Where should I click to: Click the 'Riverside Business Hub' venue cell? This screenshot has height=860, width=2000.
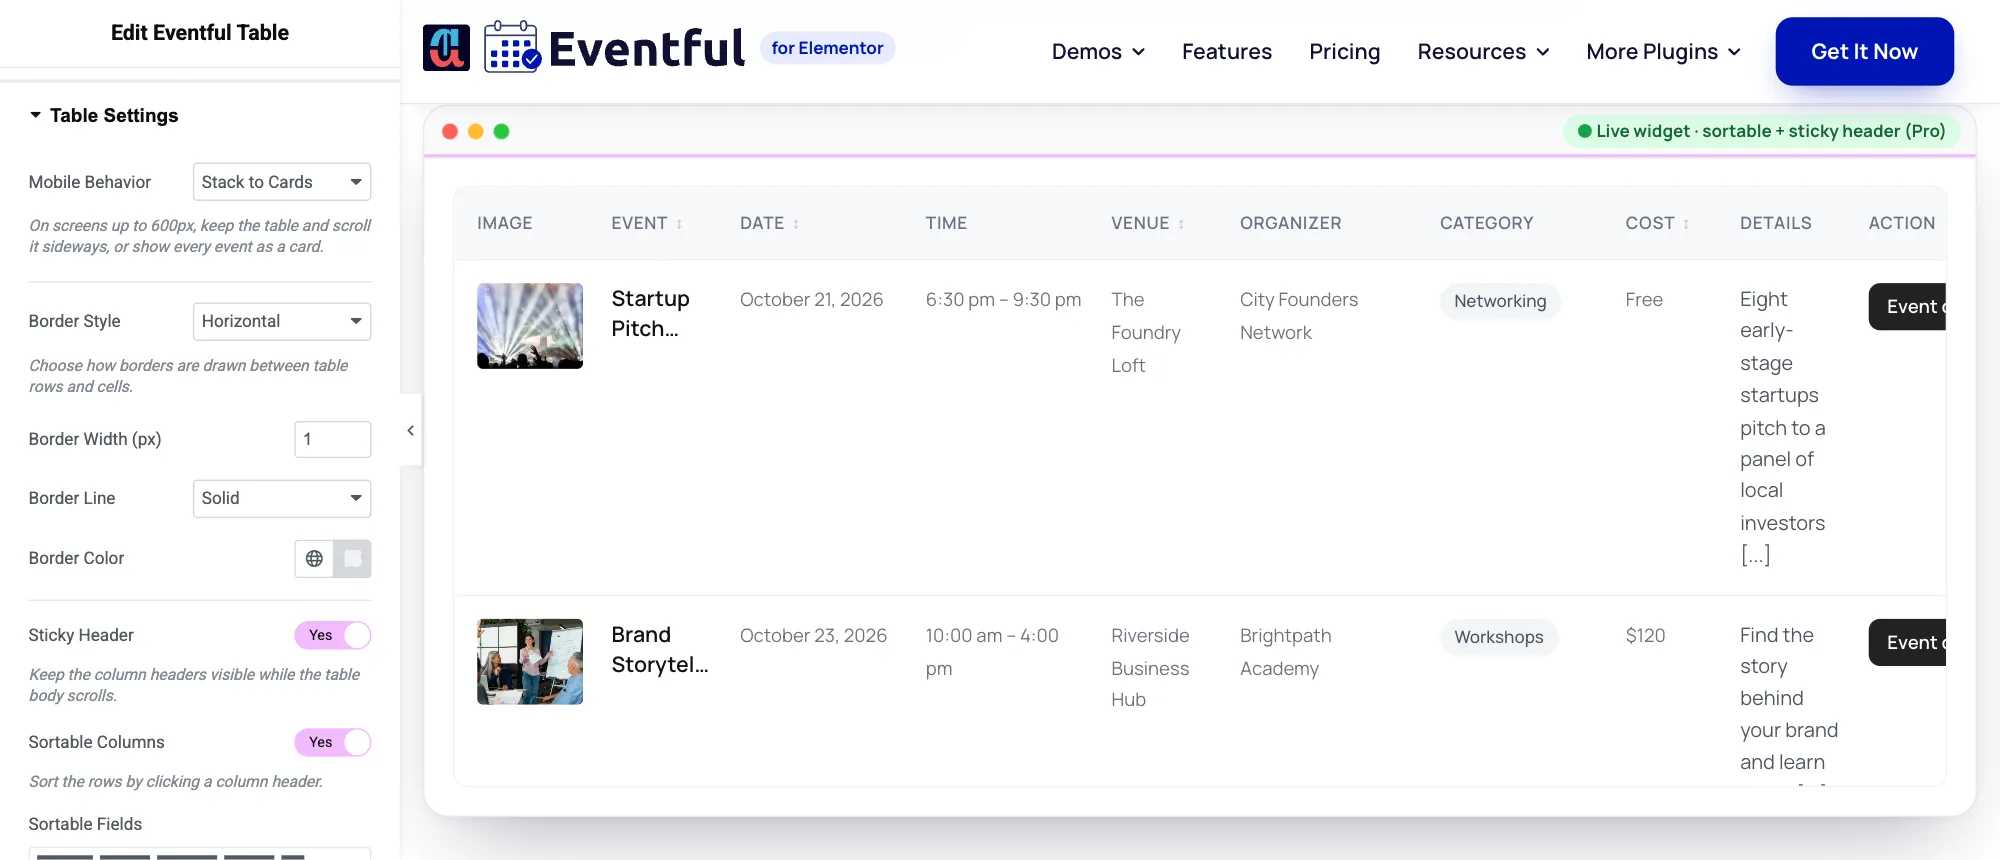click(1150, 667)
